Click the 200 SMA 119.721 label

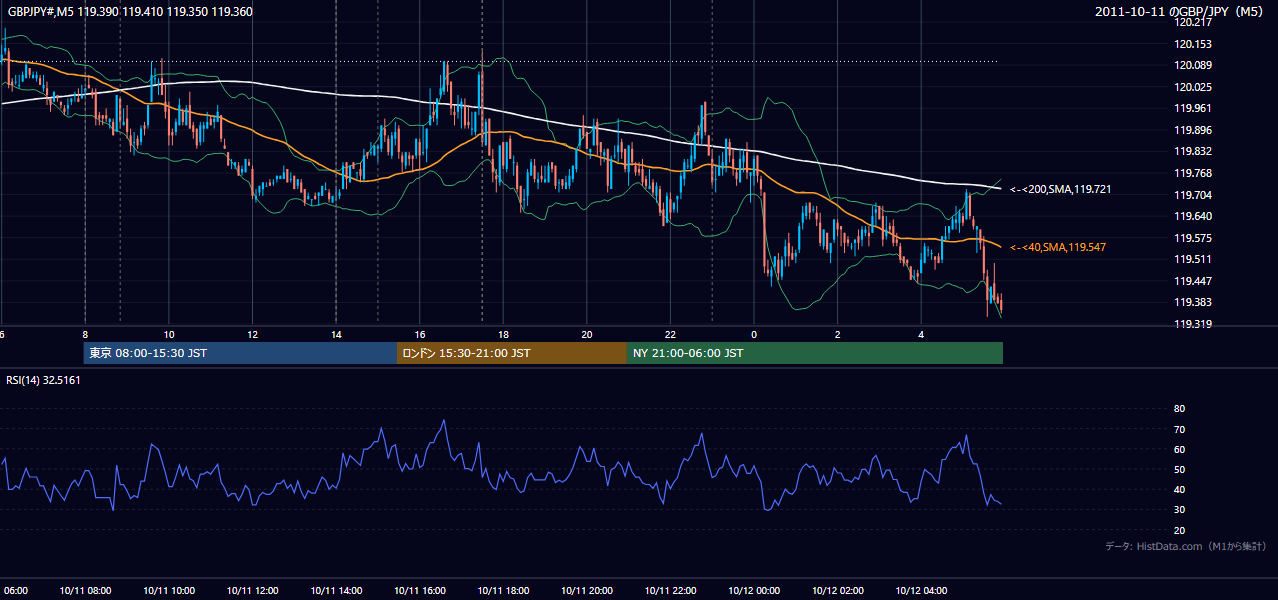pyautogui.click(x=1060, y=189)
